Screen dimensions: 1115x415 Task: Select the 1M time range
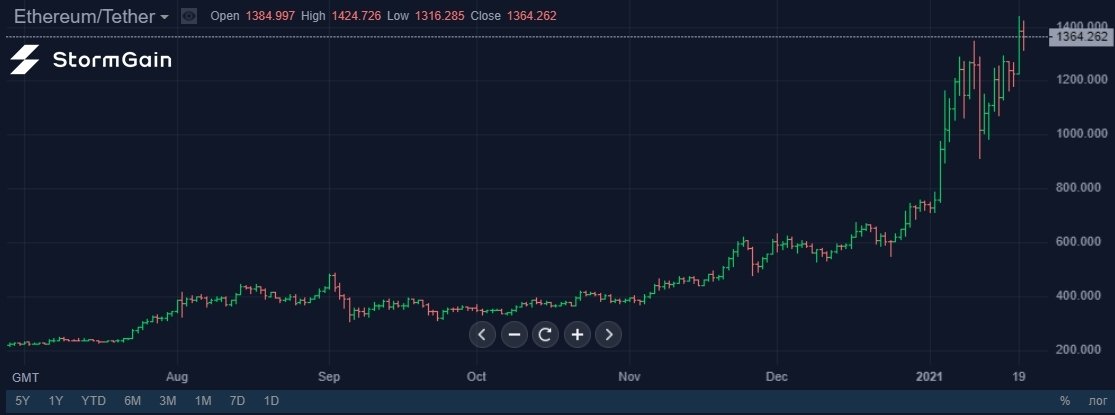203,401
